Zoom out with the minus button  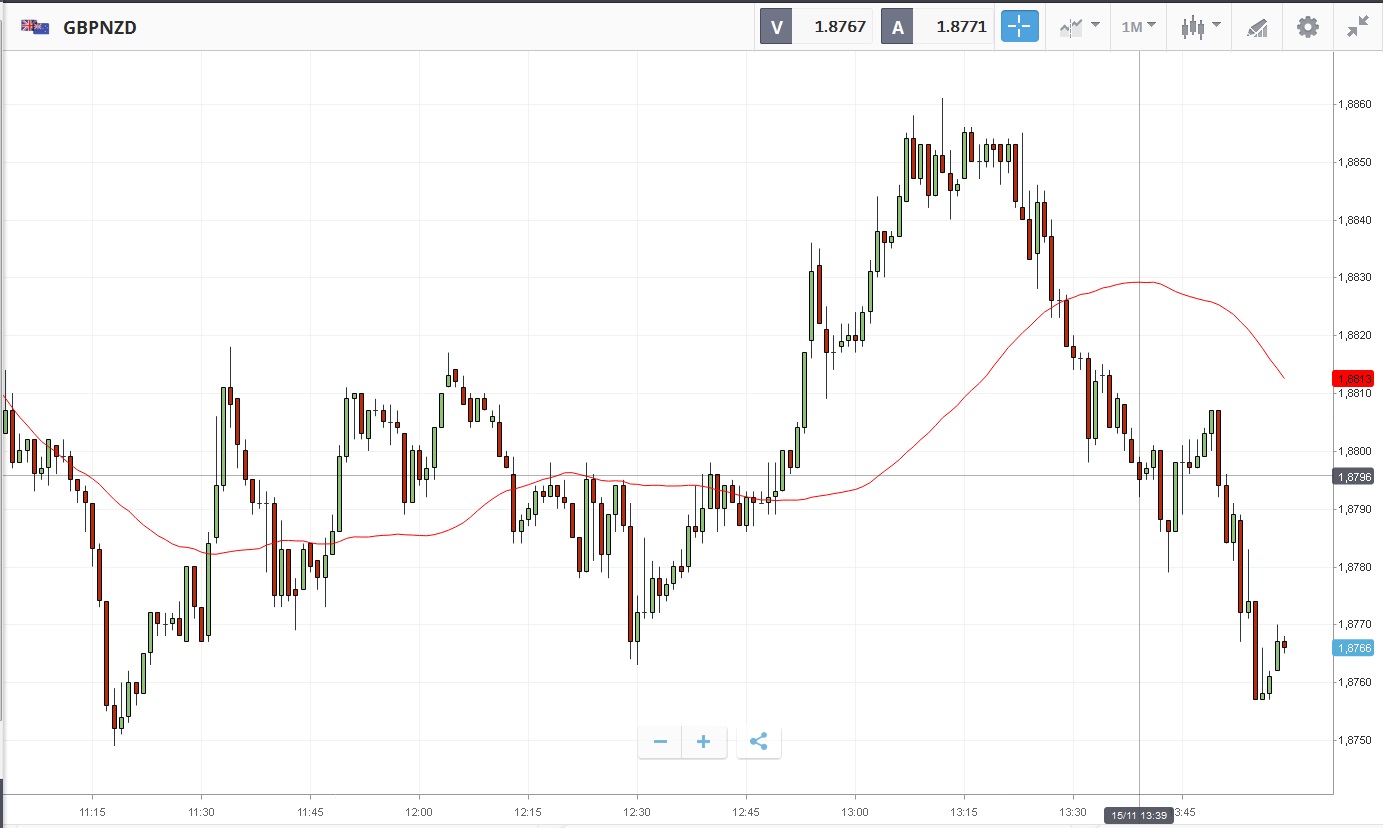coord(660,742)
